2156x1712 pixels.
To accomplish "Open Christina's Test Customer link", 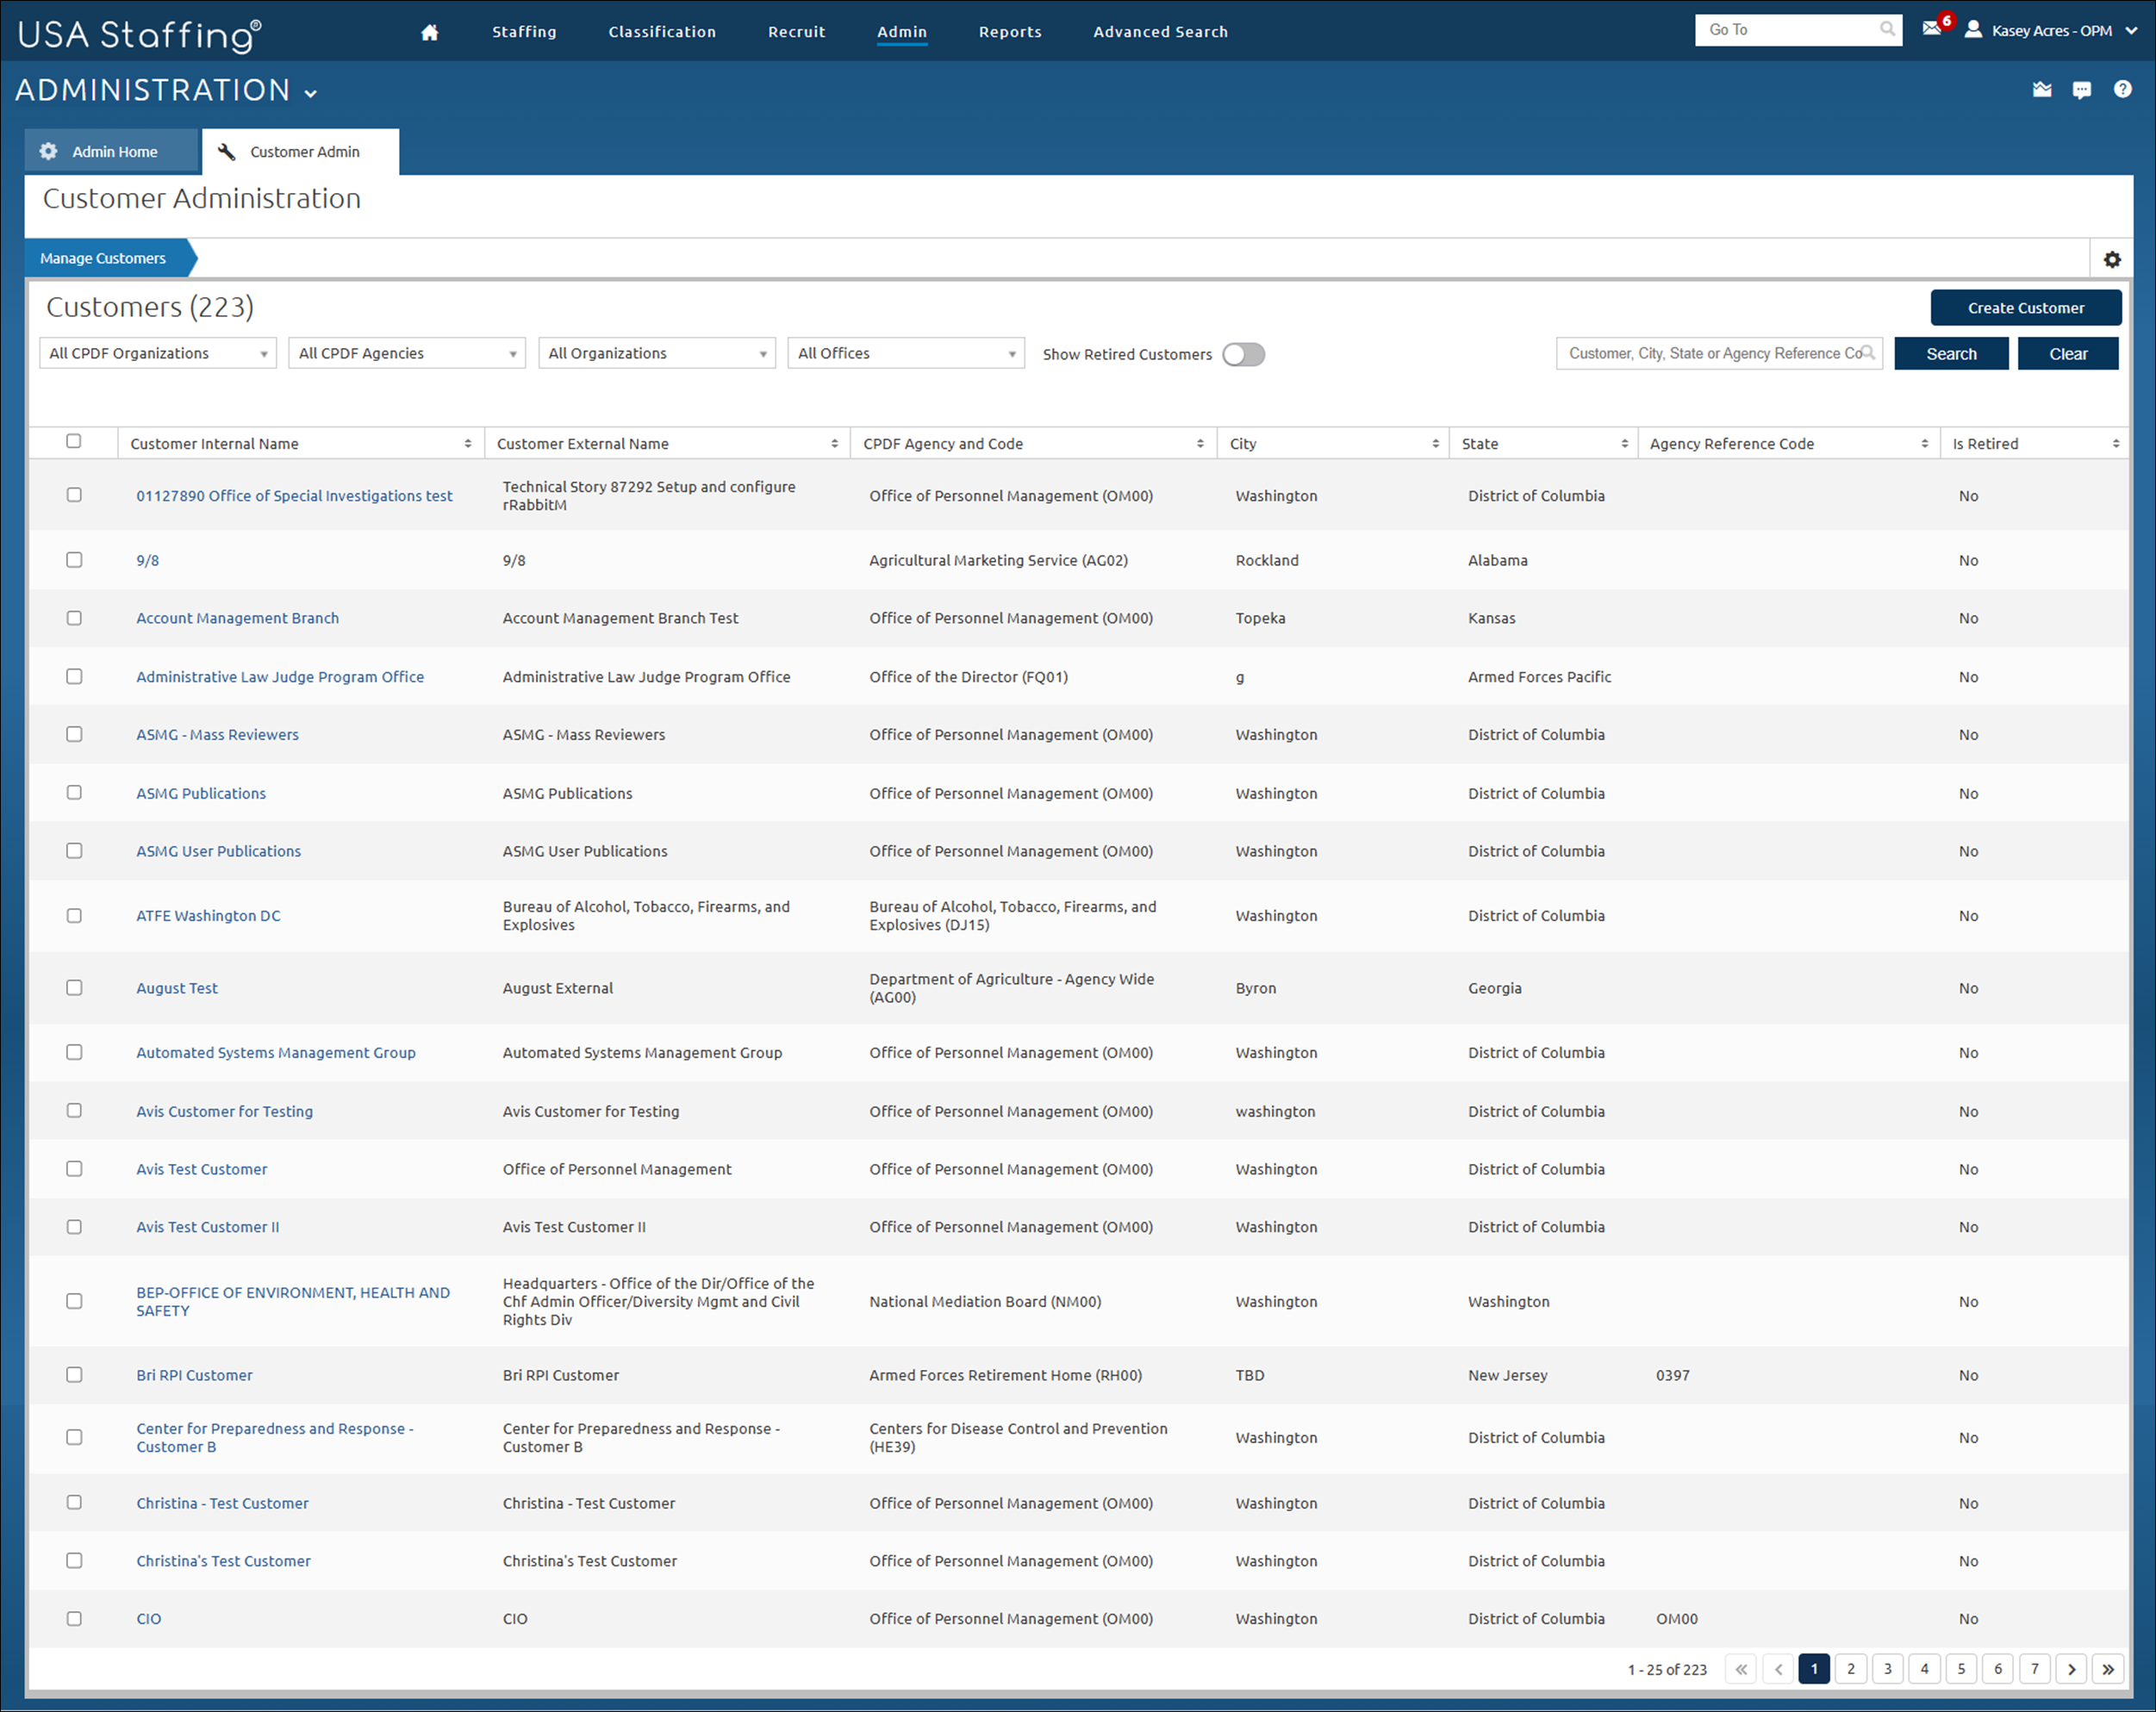I will [x=224, y=1561].
